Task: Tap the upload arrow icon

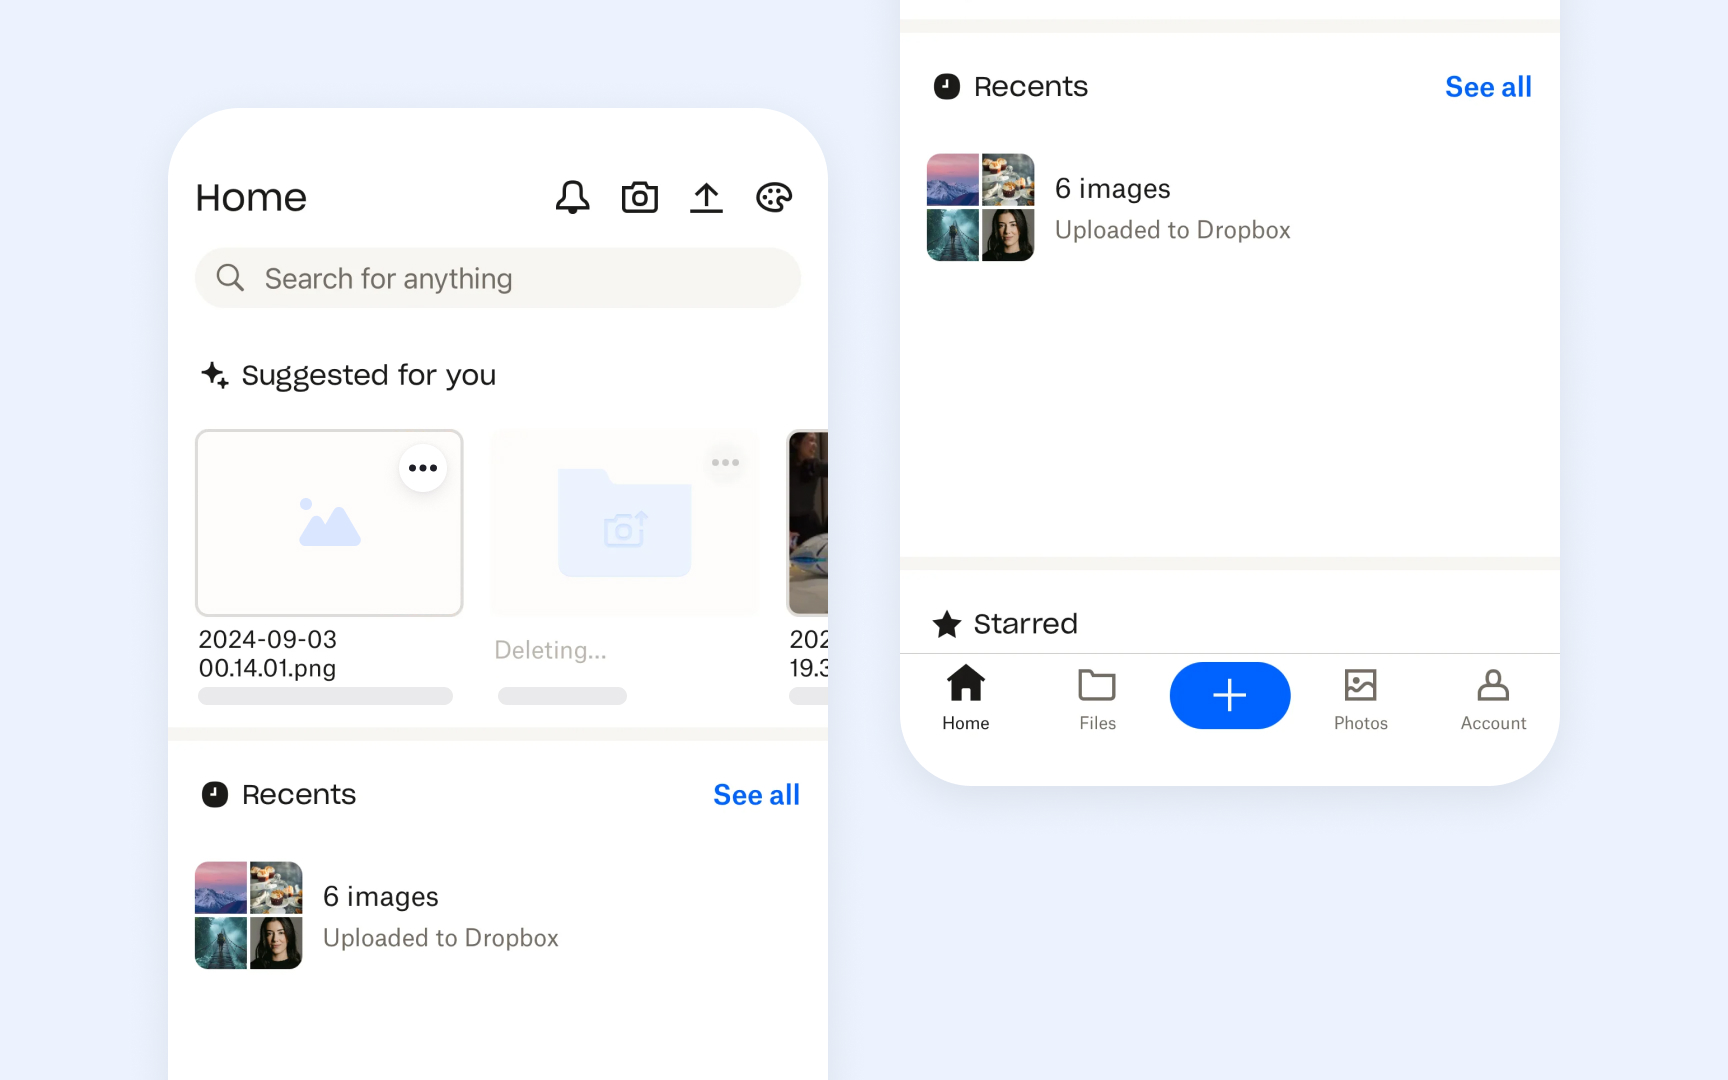Action: [706, 197]
